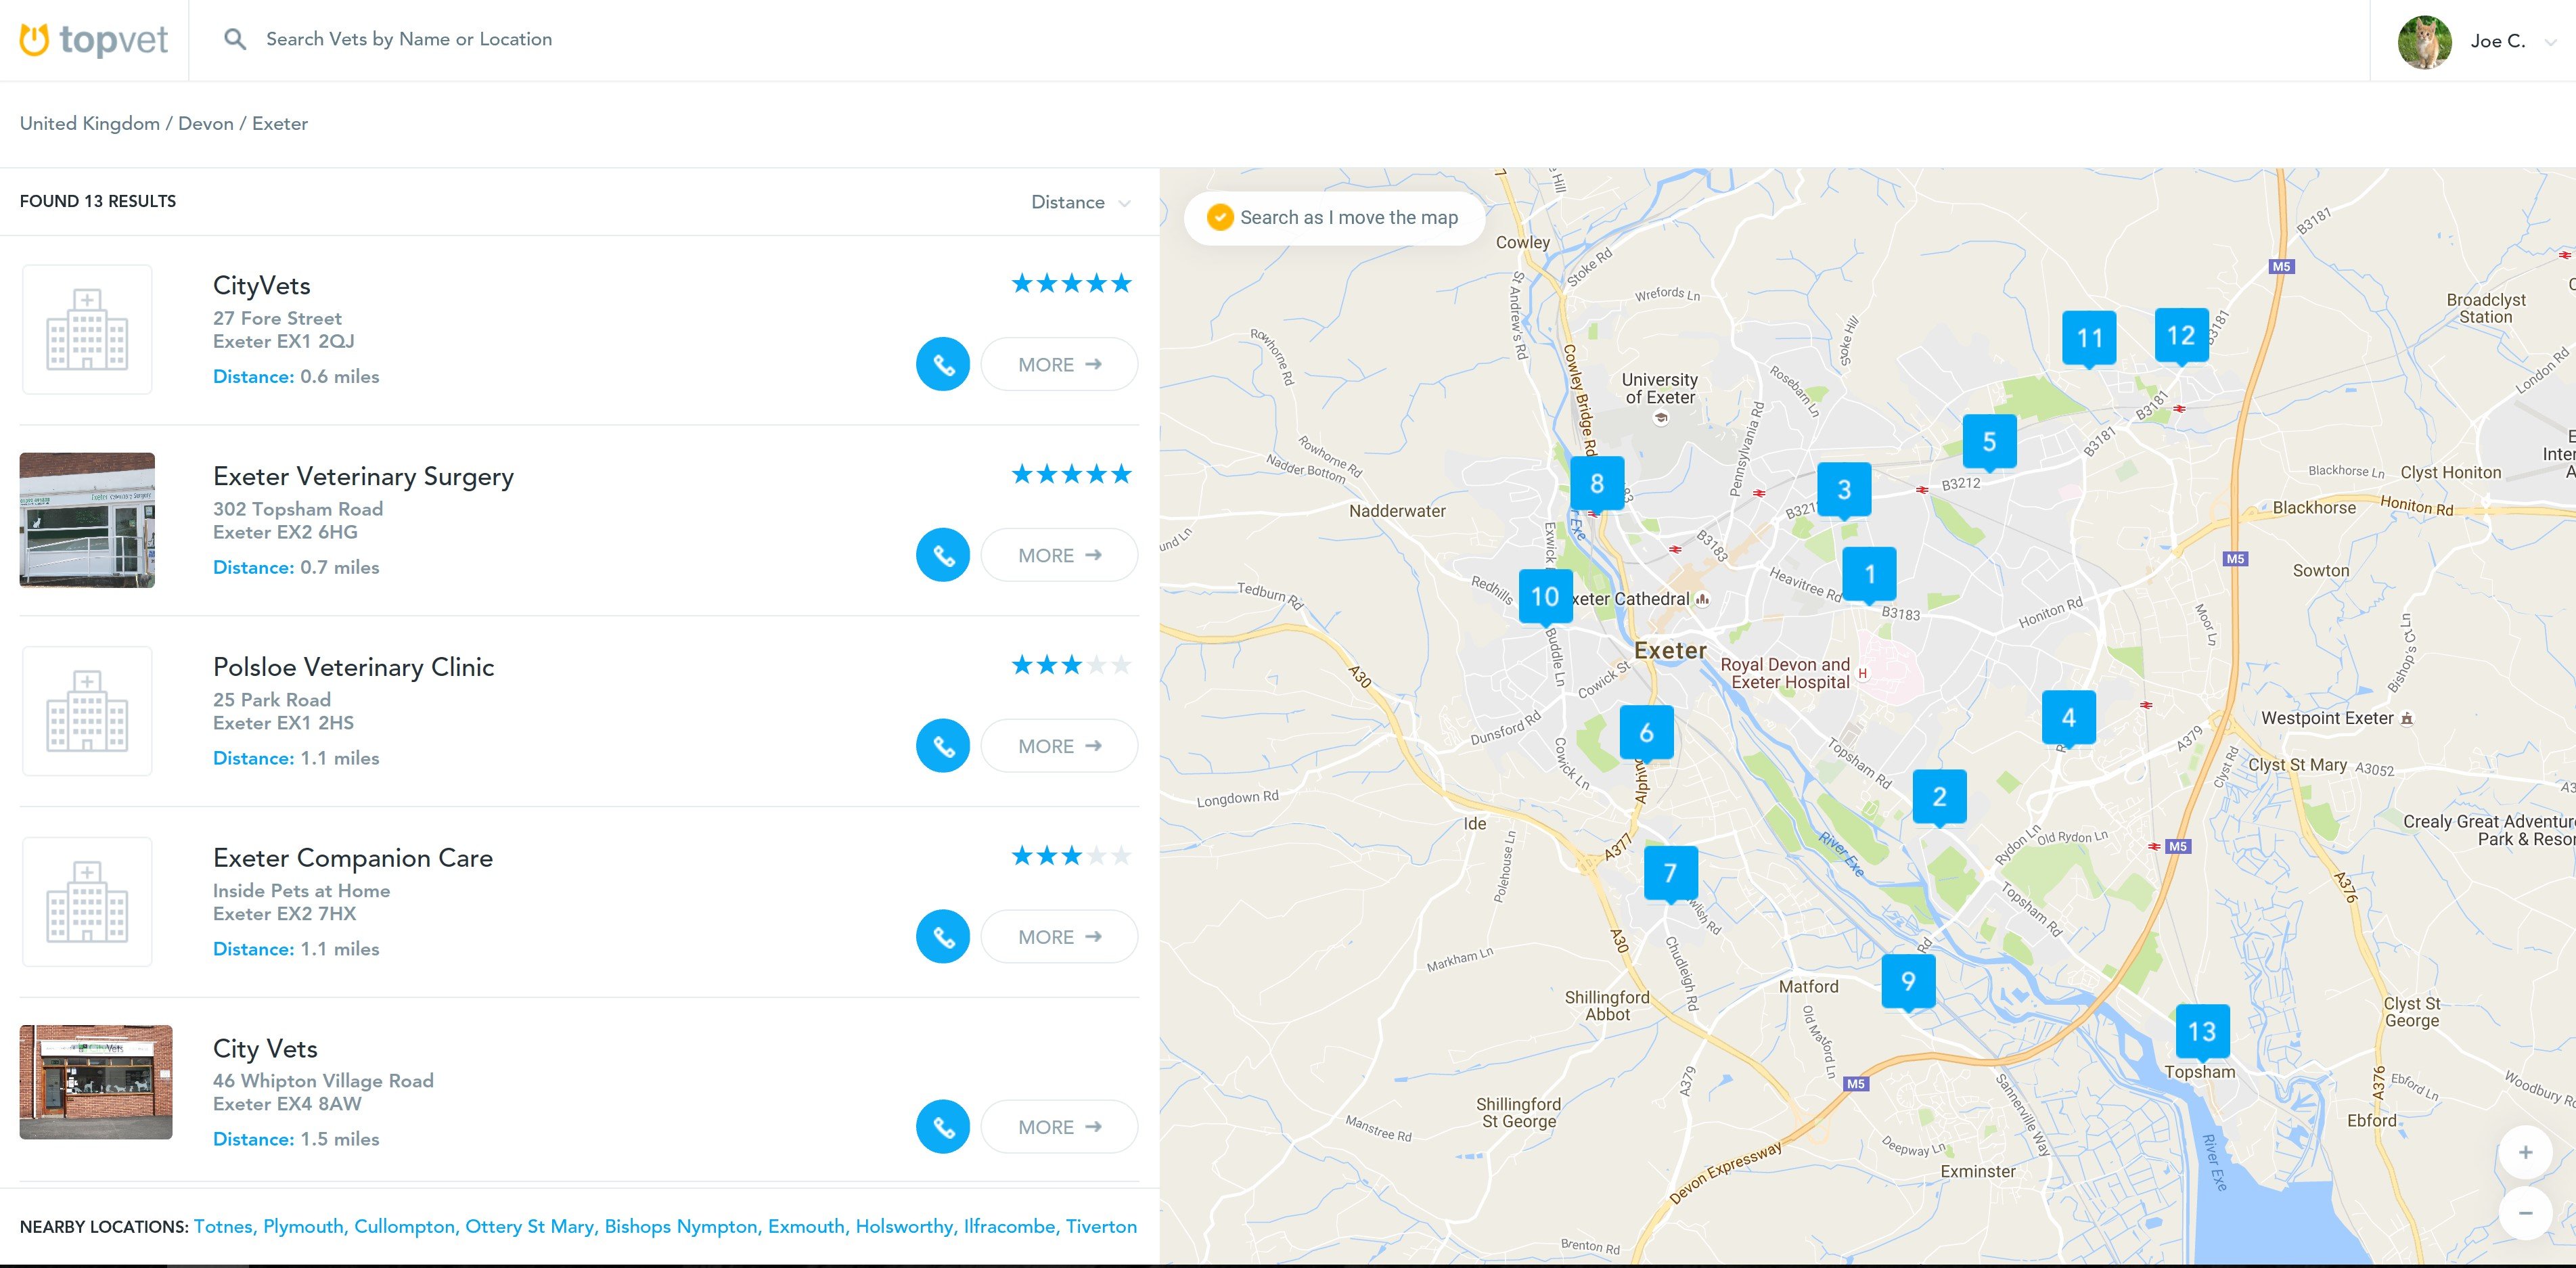Image resolution: width=2576 pixels, height=1268 pixels.
Task: Select map marker 12
Action: click(x=2181, y=335)
